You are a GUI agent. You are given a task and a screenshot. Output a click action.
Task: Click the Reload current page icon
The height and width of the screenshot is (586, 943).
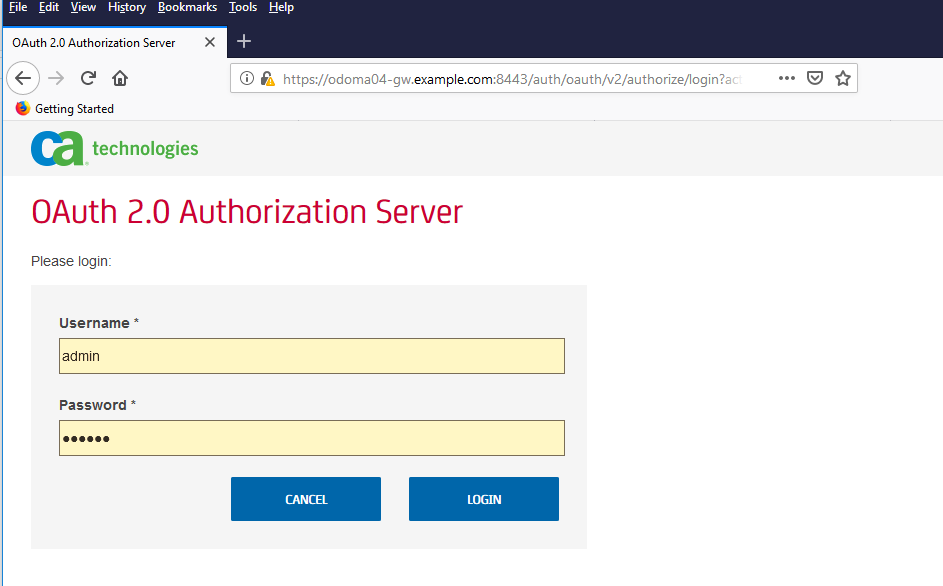(87, 77)
